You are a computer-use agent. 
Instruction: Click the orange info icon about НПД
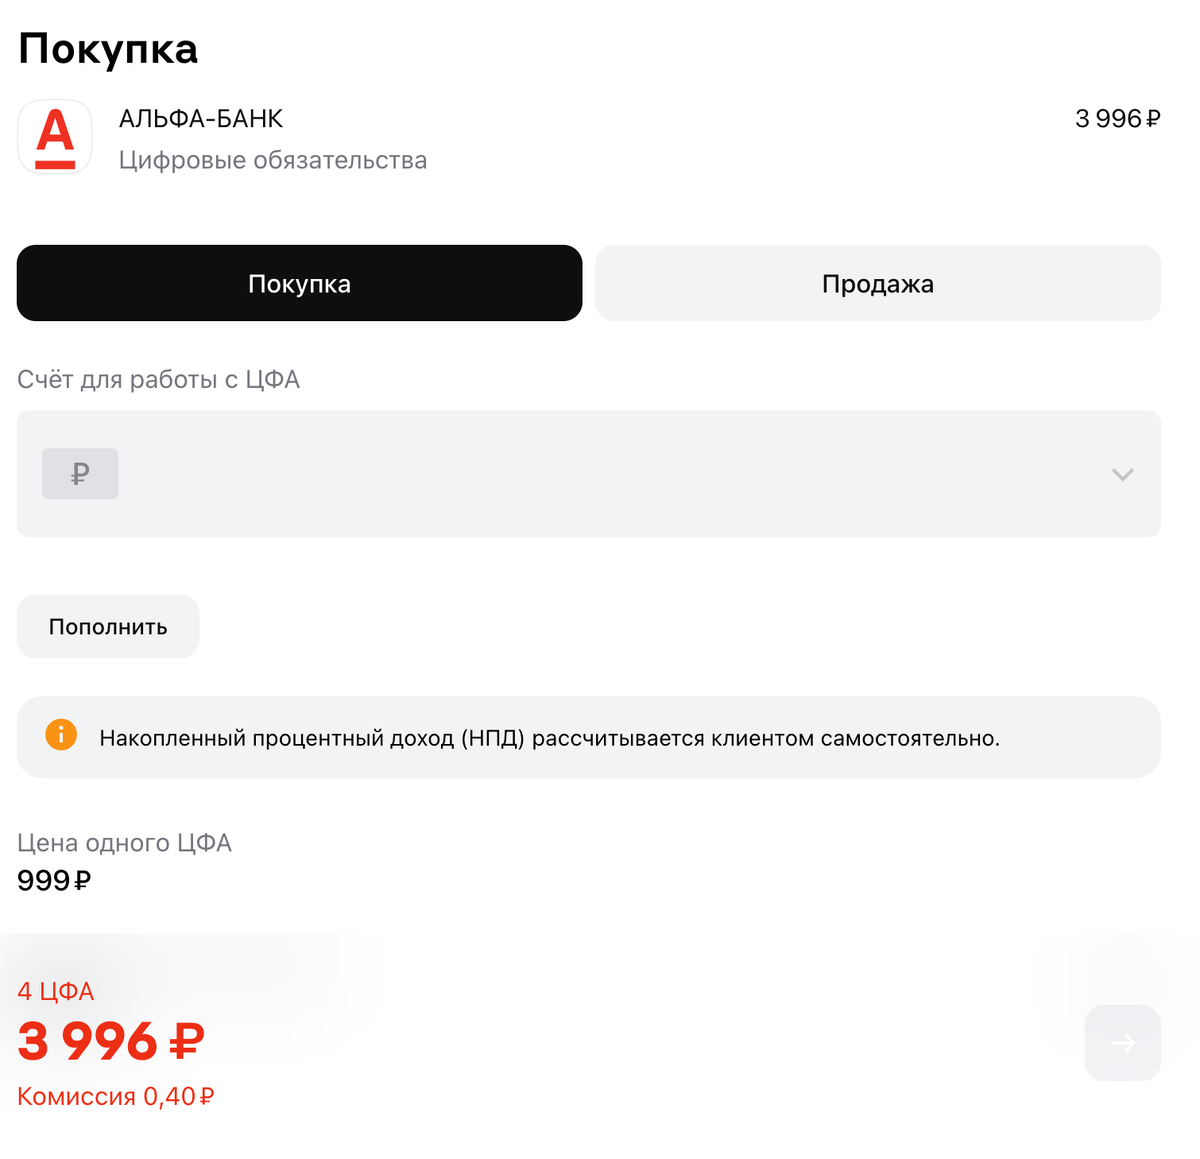pos(62,736)
